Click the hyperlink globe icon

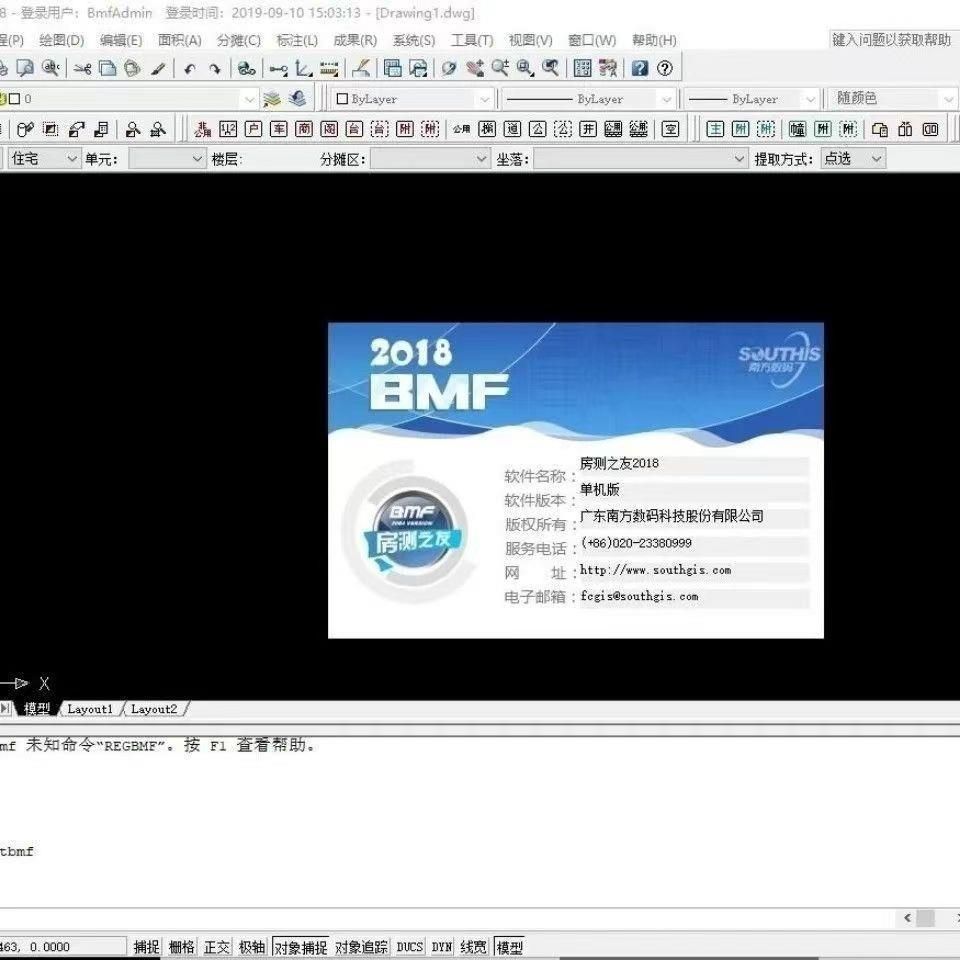247,69
